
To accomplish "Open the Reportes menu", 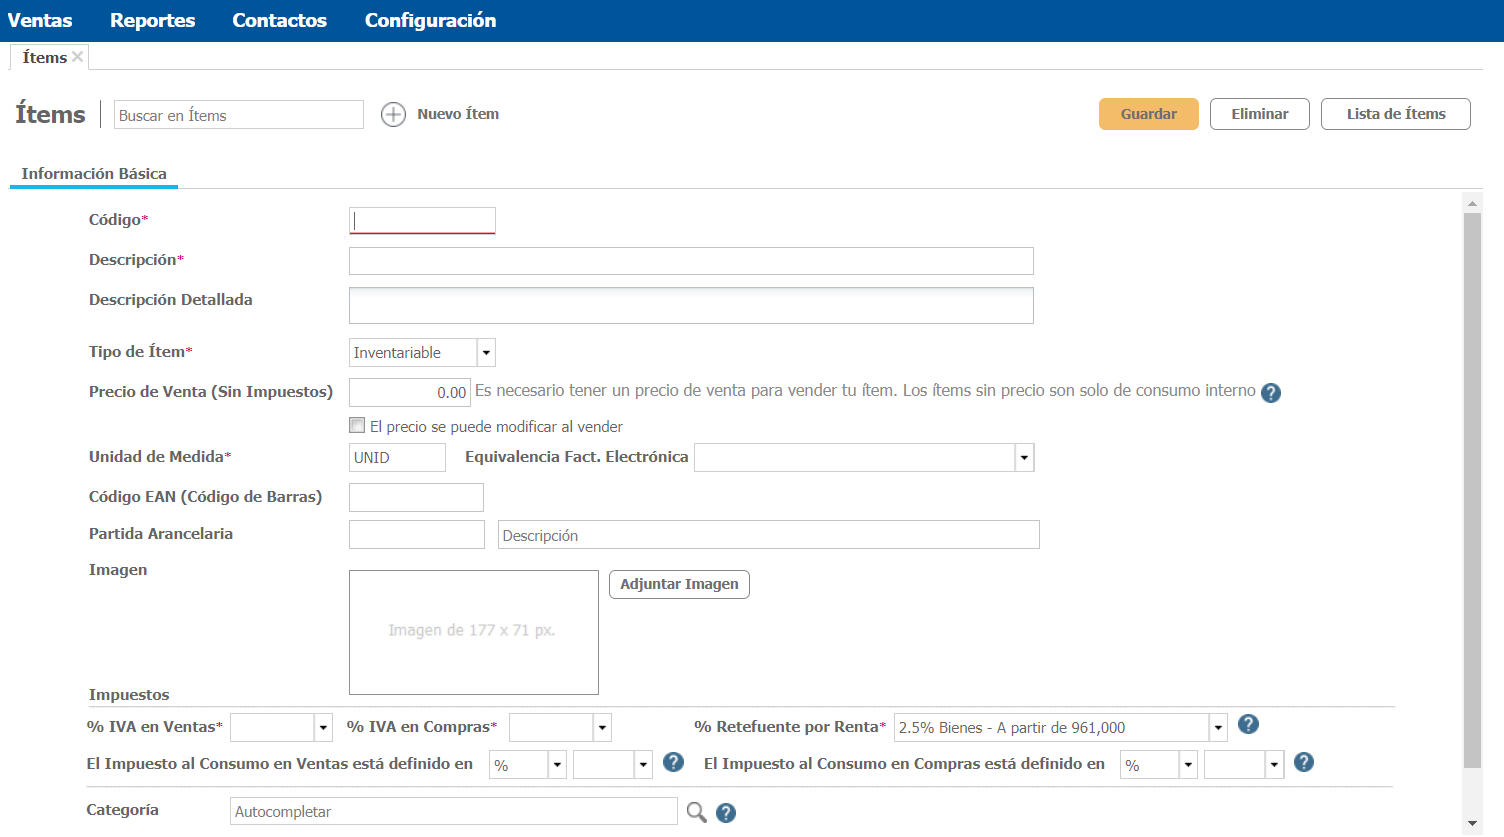I will [x=152, y=20].
